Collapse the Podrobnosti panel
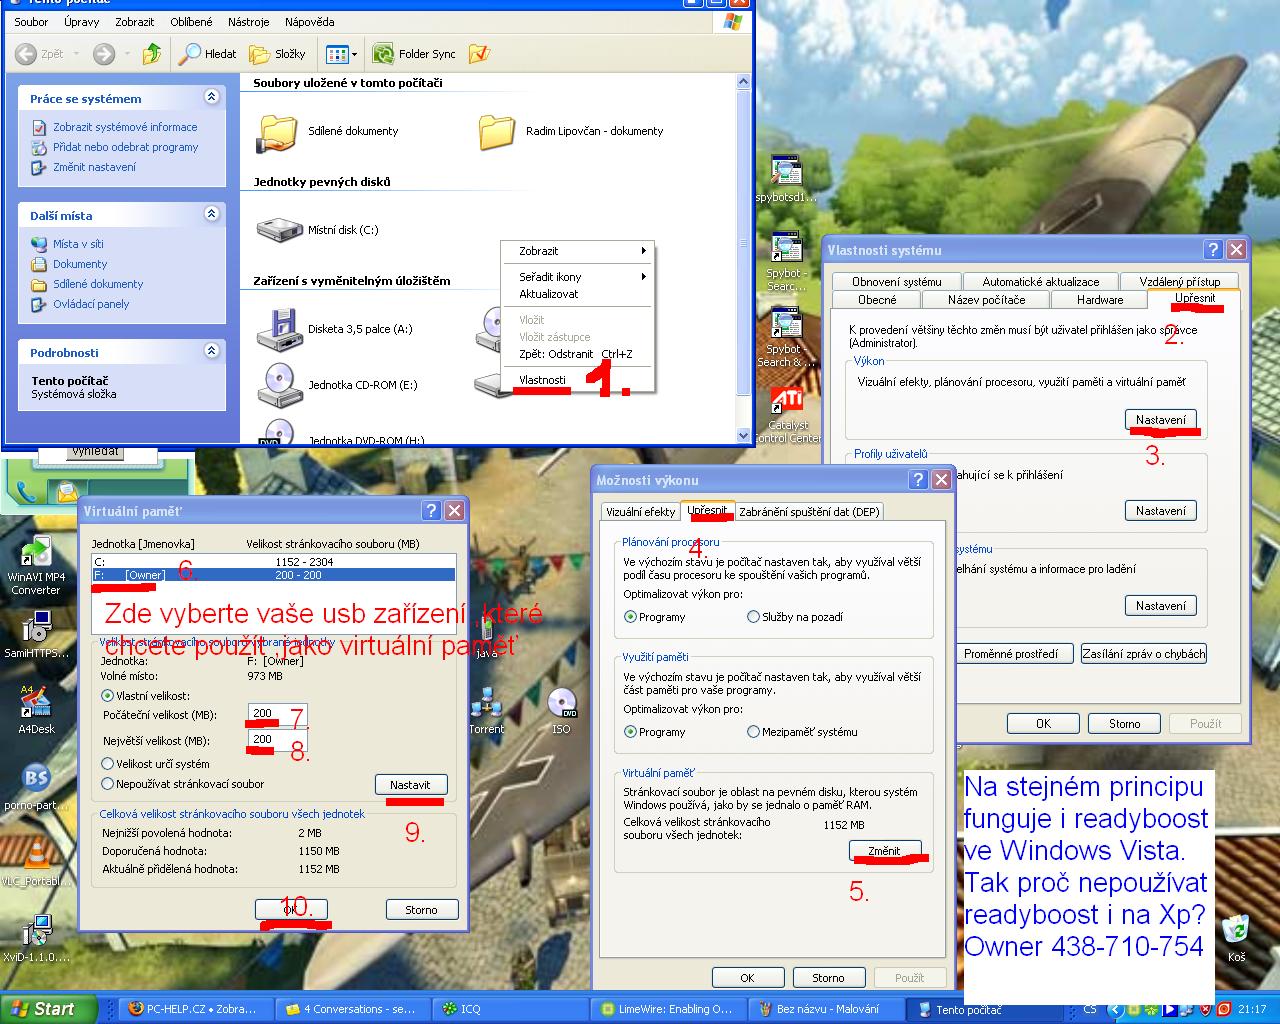1280x1024 pixels. tap(211, 351)
